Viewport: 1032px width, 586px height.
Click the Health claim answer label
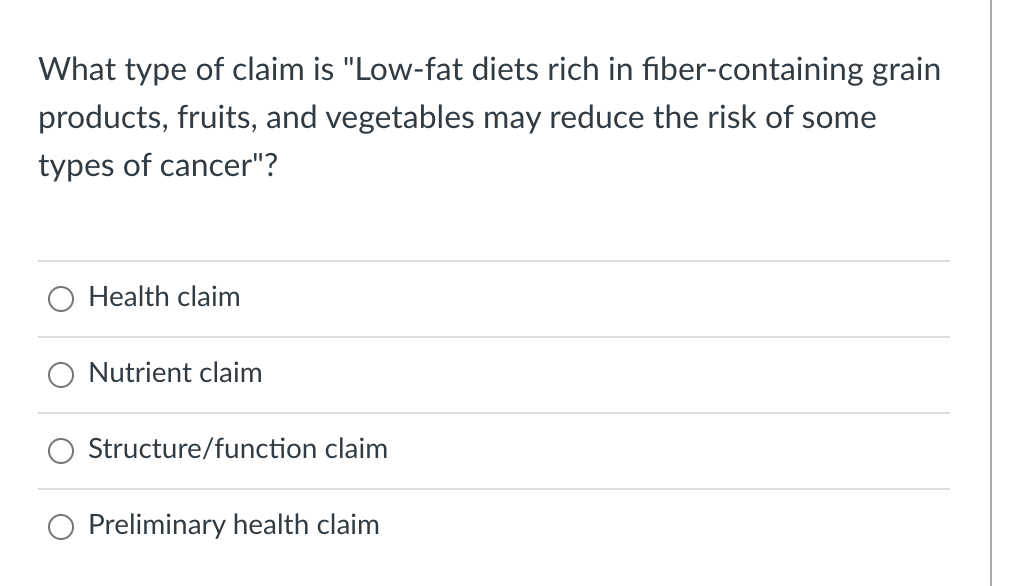coord(164,297)
